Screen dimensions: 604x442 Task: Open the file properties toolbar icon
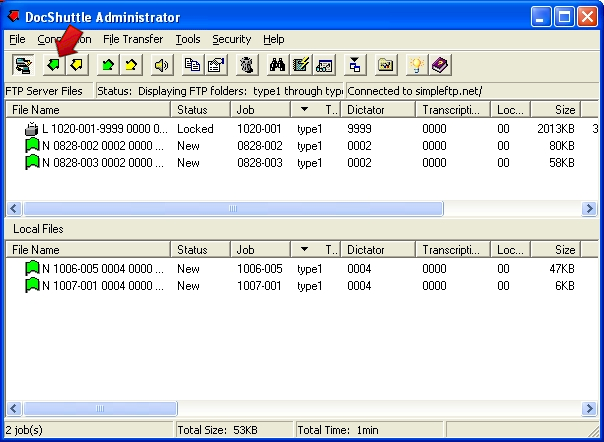[216, 65]
